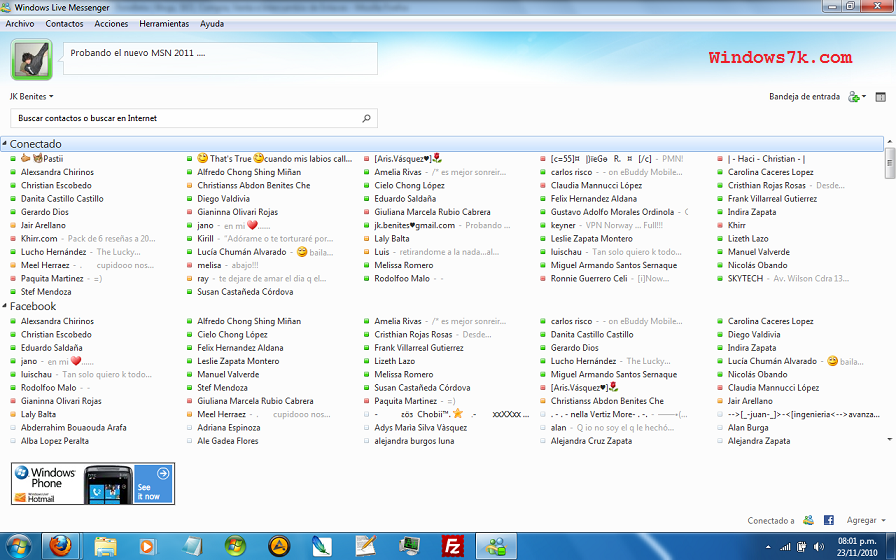Click the contact list vertical scrollbar
This screenshot has width=896, height=560.
click(x=889, y=163)
